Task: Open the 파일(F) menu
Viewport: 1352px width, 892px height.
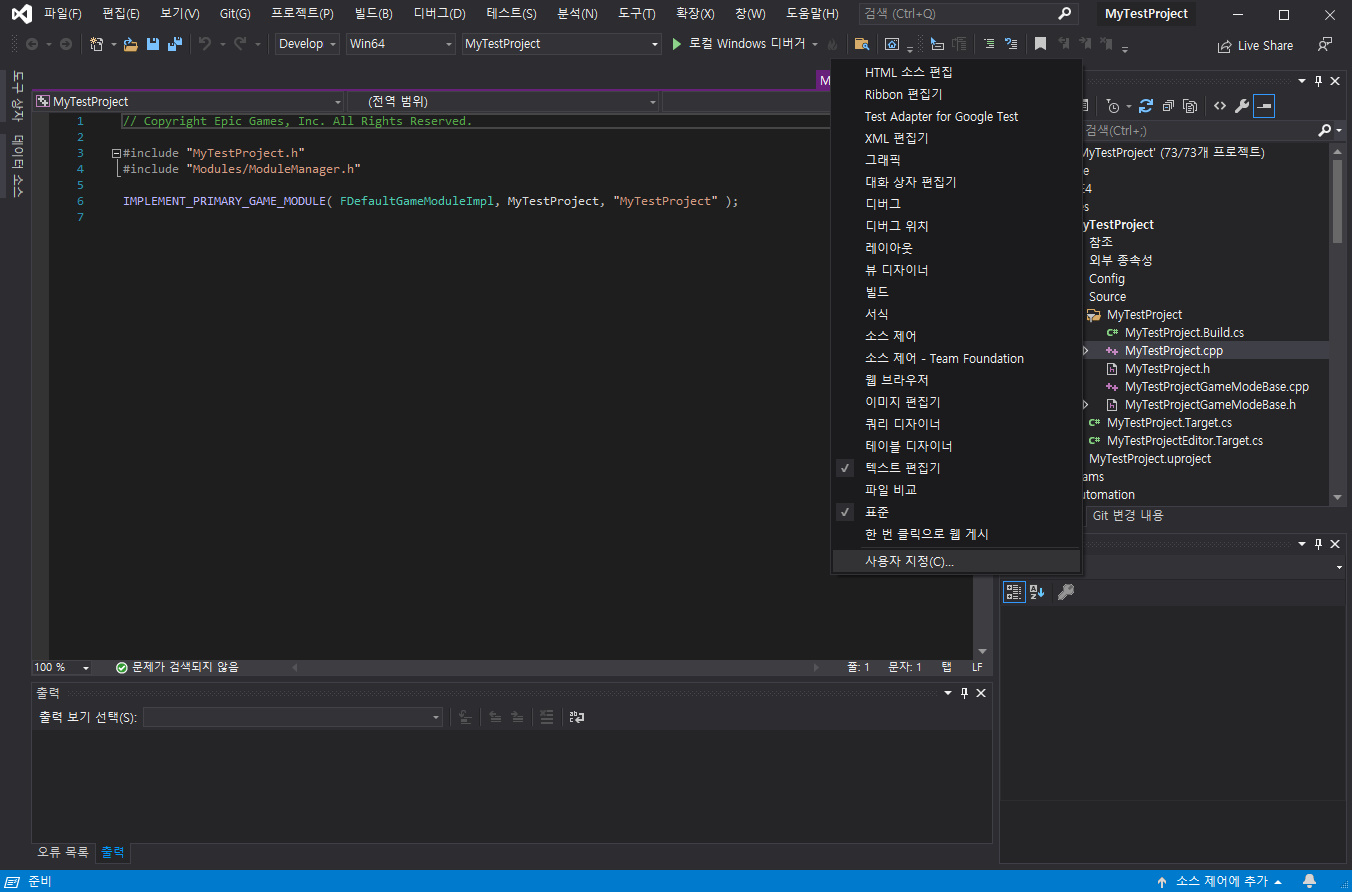Action: pos(63,14)
